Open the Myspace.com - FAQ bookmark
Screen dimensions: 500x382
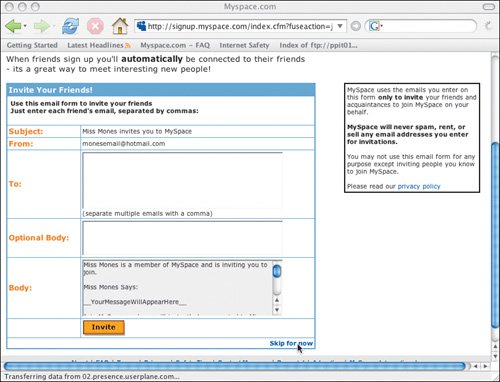coord(175,45)
